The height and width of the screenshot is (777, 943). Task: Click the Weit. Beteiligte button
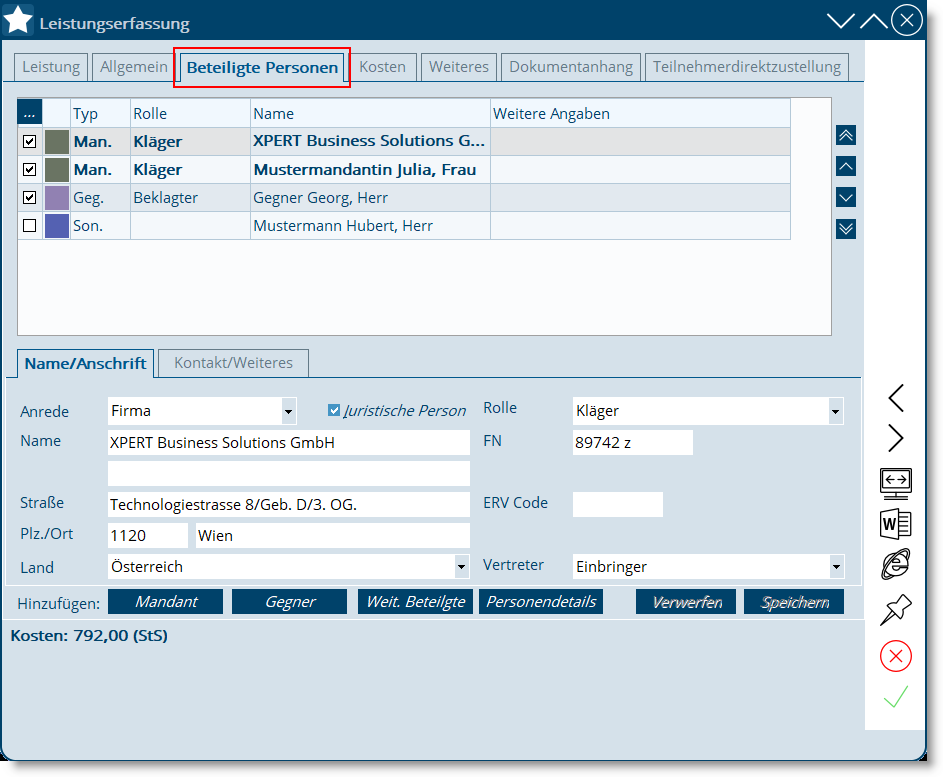(x=416, y=602)
